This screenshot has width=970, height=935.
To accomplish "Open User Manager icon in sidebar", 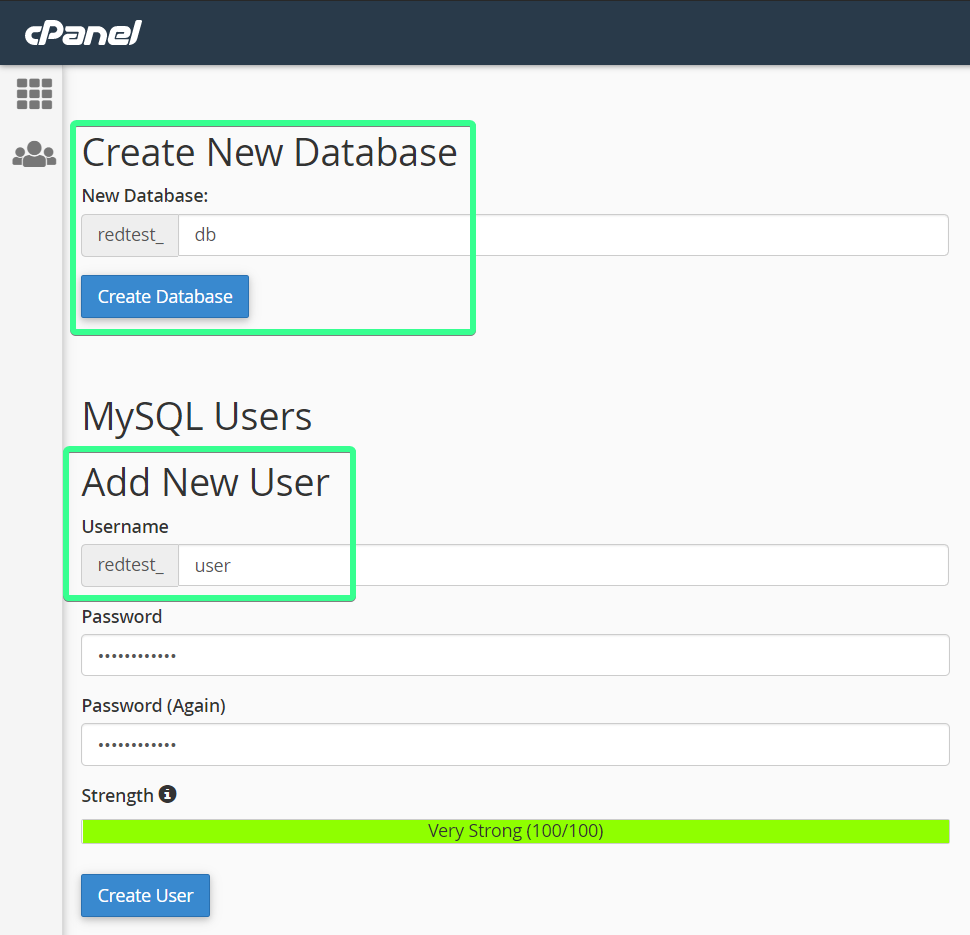I will point(34,154).
